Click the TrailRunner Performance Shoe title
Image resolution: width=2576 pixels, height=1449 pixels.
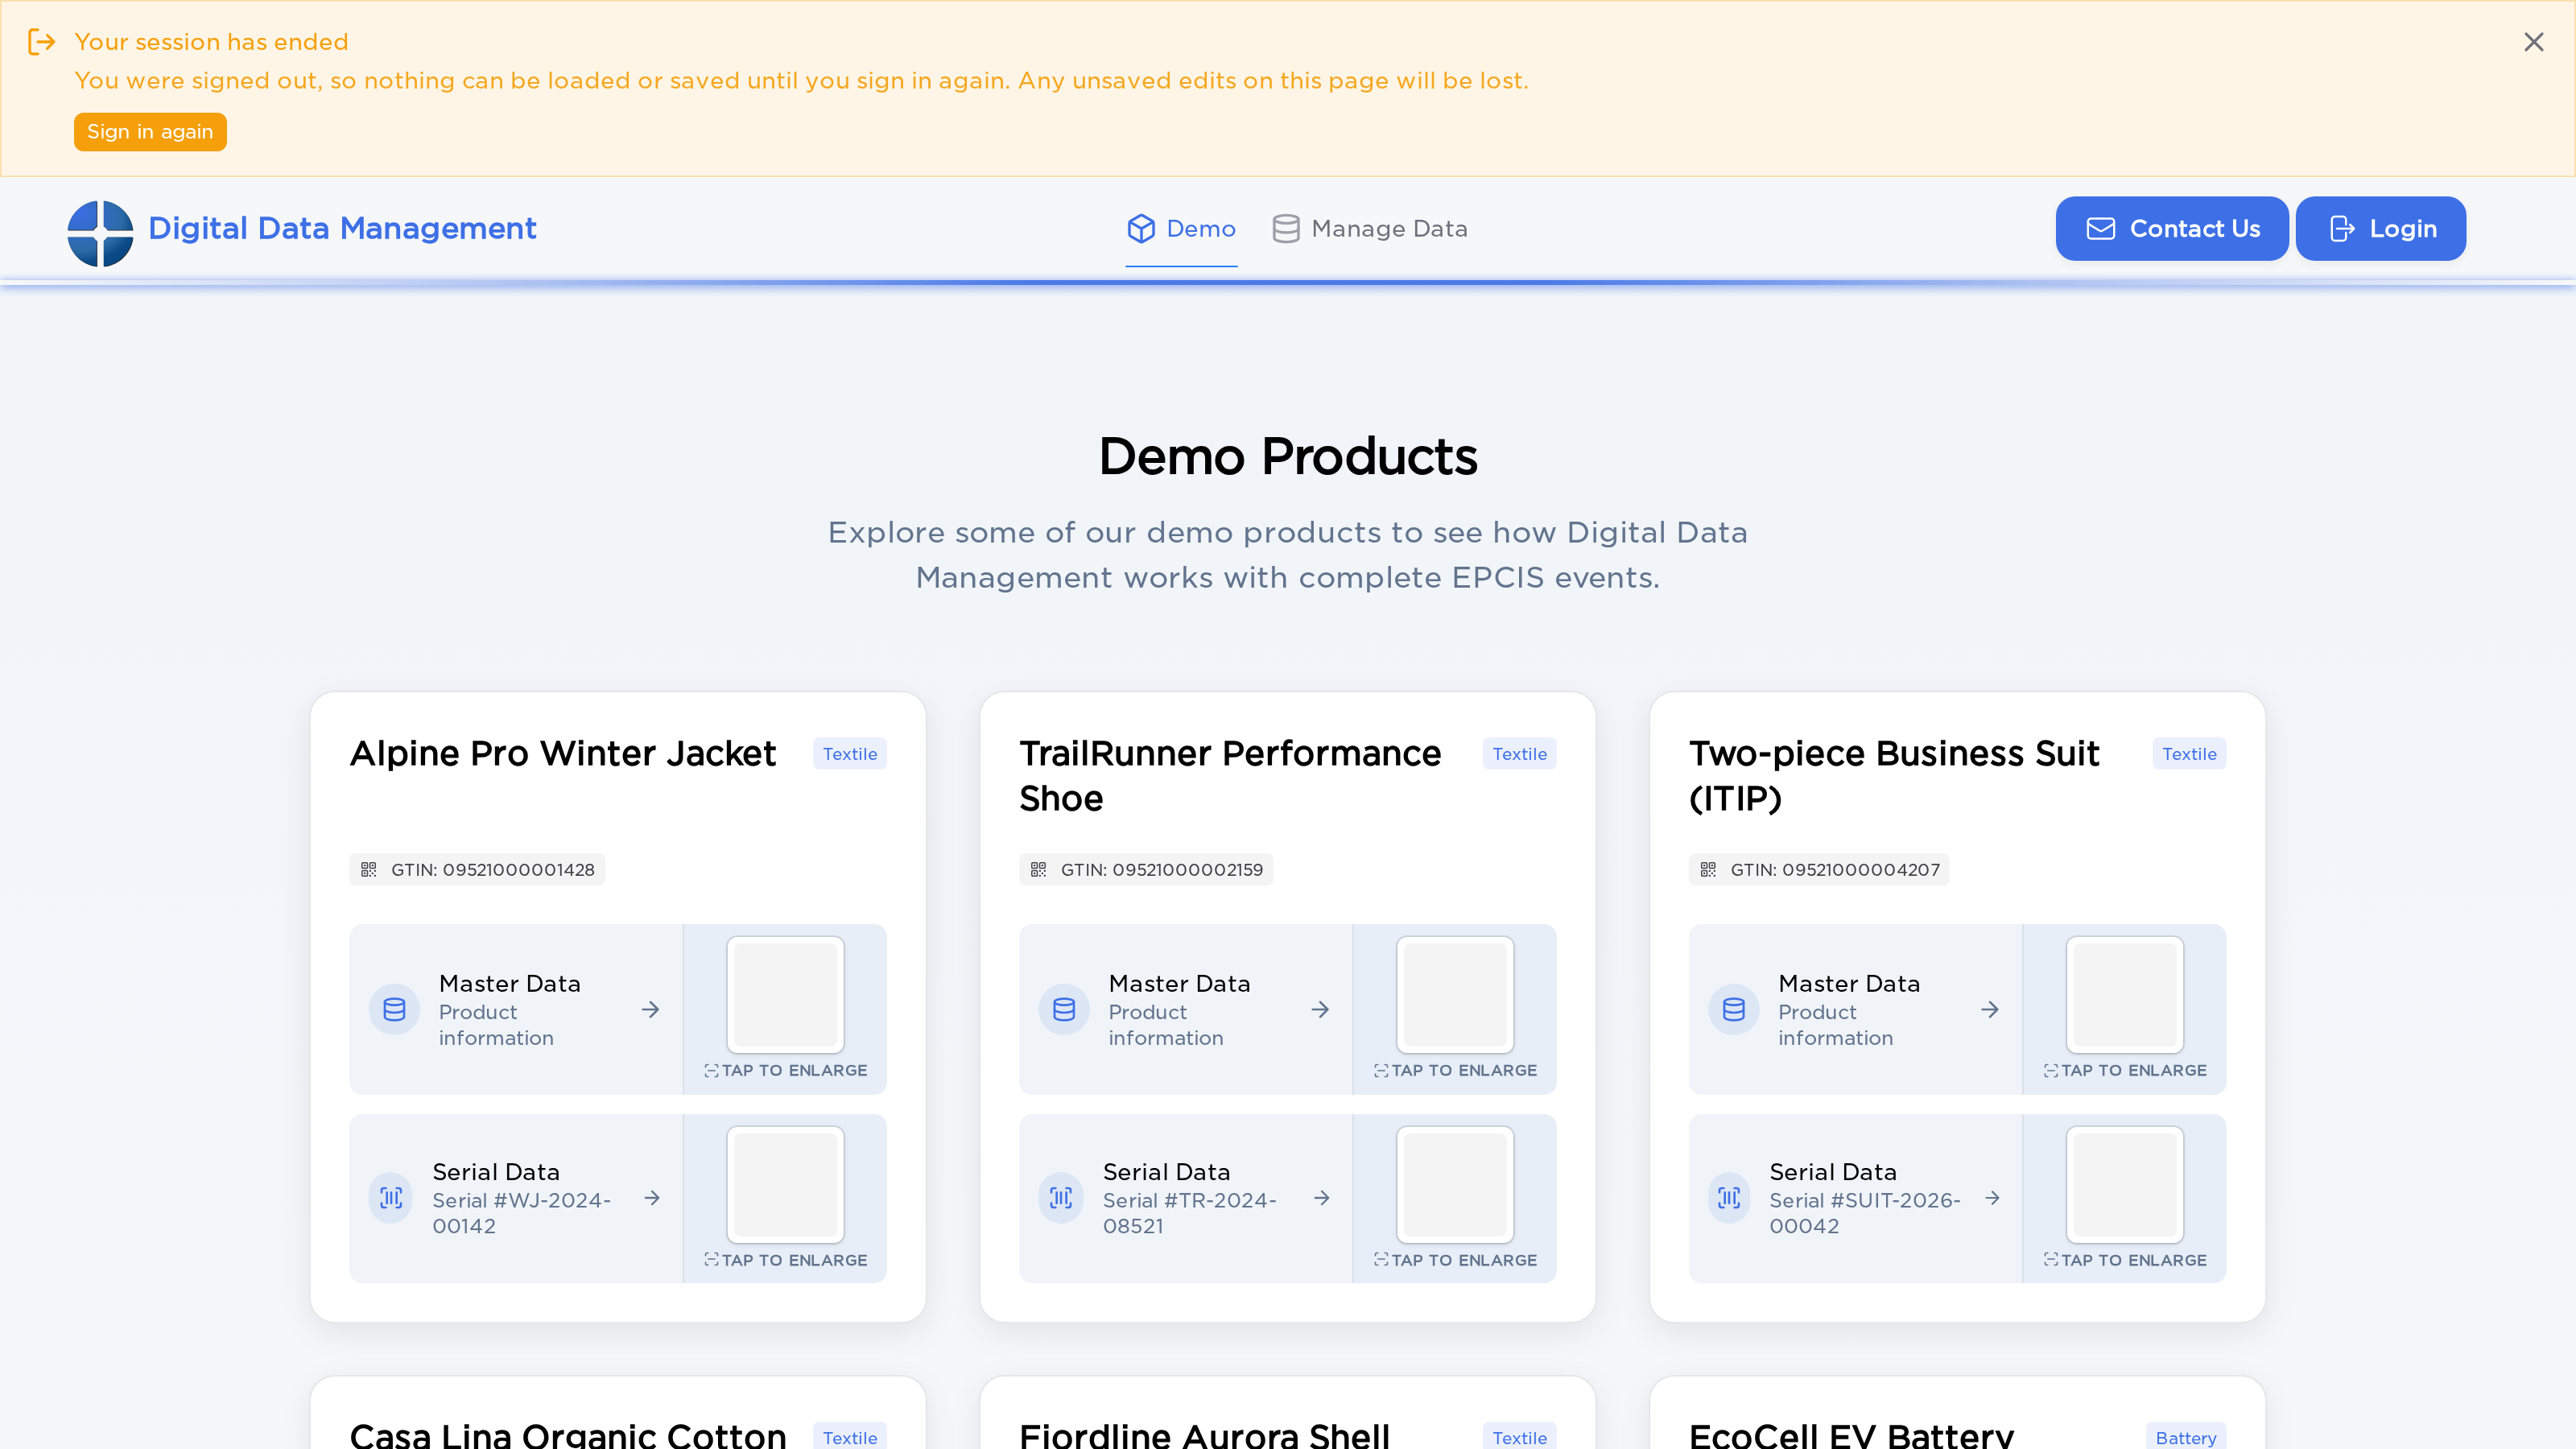tap(1231, 776)
